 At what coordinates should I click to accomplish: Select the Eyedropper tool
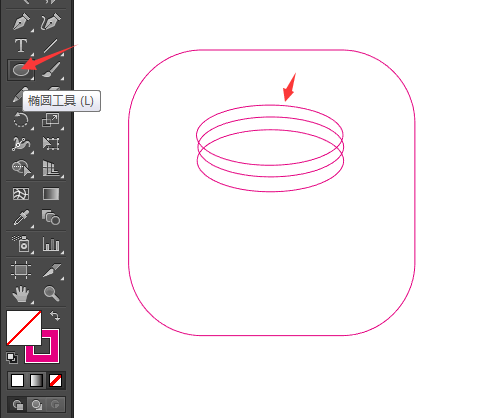point(22,218)
